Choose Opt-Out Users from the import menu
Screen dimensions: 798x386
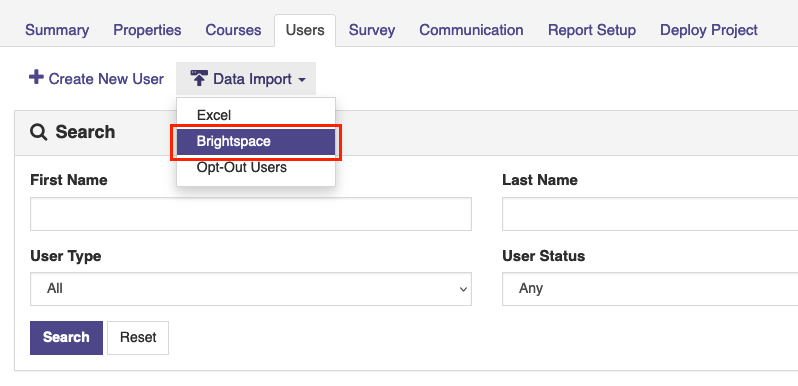[256, 168]
